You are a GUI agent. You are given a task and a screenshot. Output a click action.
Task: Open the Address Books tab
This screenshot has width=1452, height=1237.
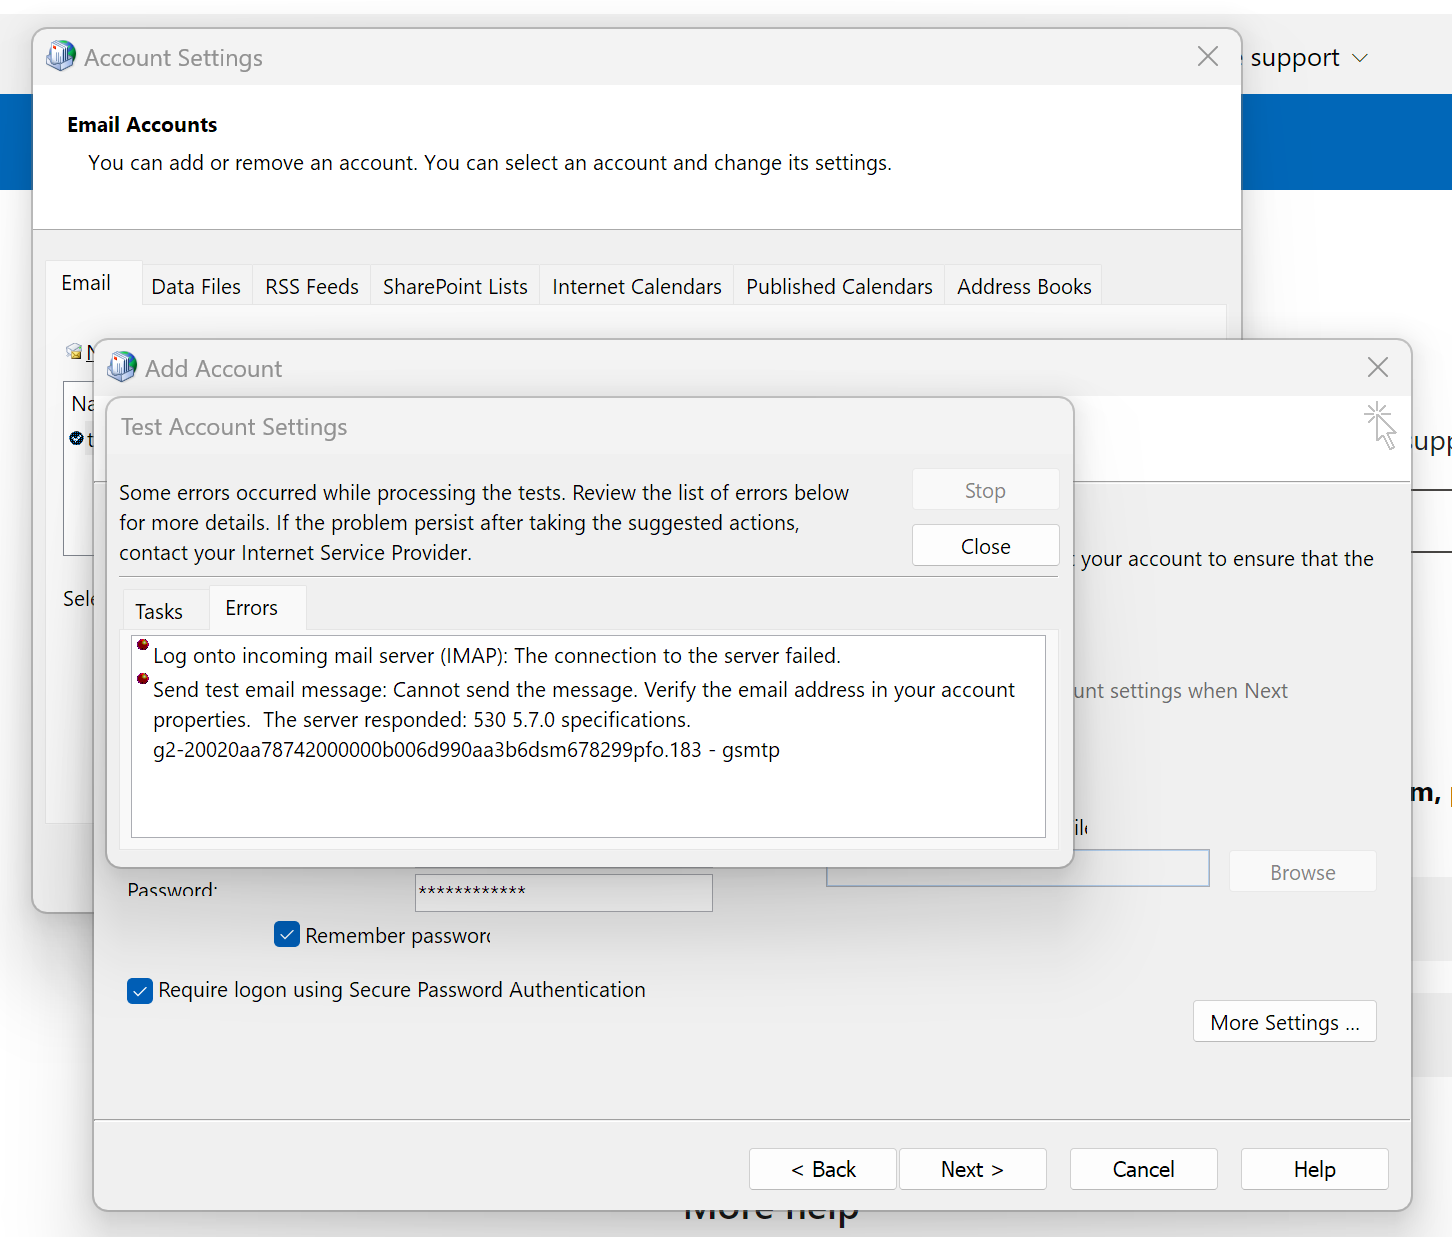(x=1024, y=287)
